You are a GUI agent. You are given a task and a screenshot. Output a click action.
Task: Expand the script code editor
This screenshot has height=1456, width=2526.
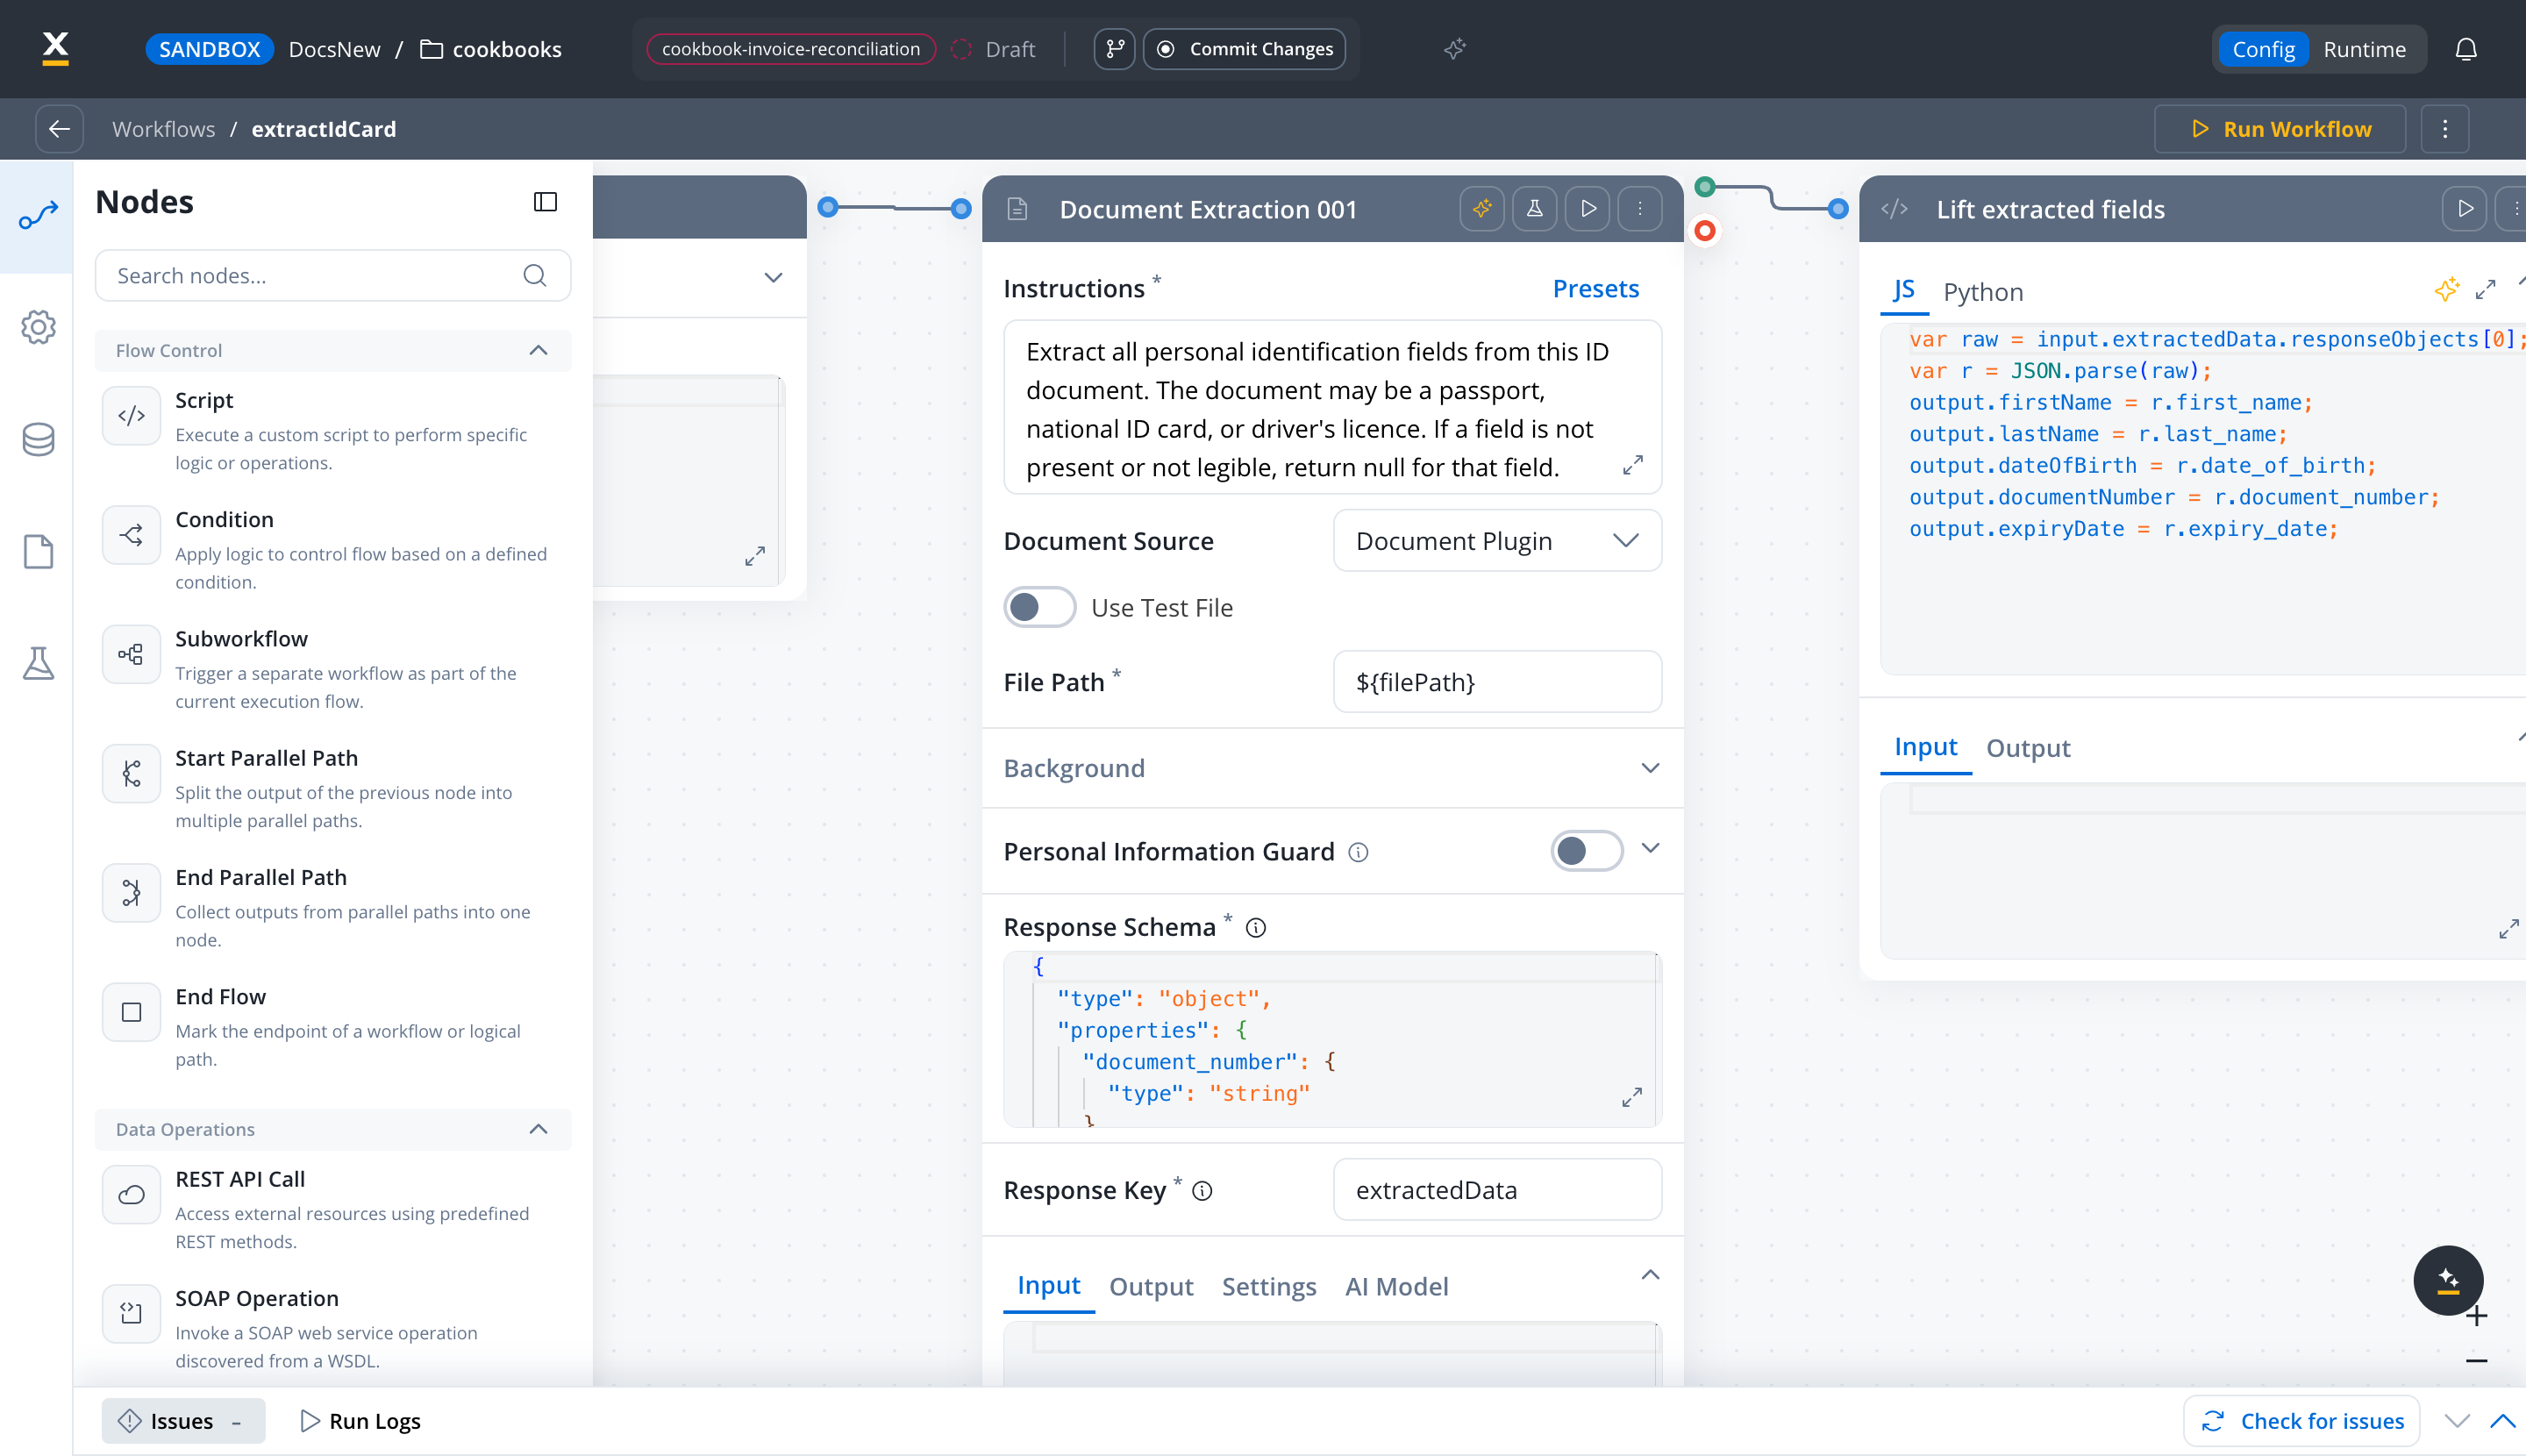2486,290
